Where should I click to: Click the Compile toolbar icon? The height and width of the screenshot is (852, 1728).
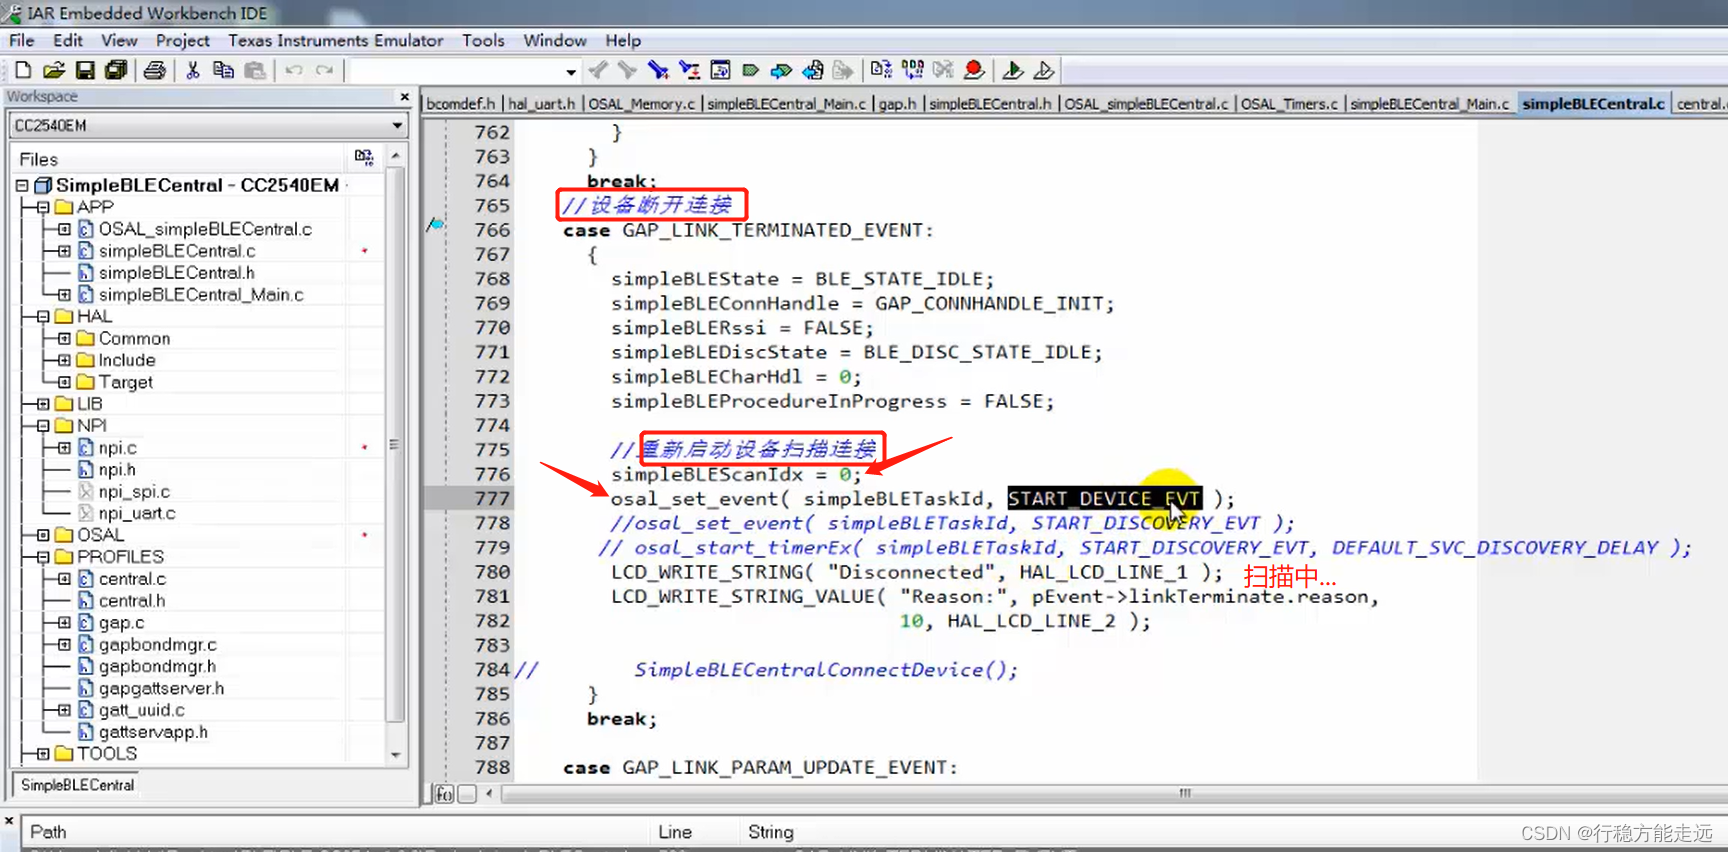[x=881, y=70]
